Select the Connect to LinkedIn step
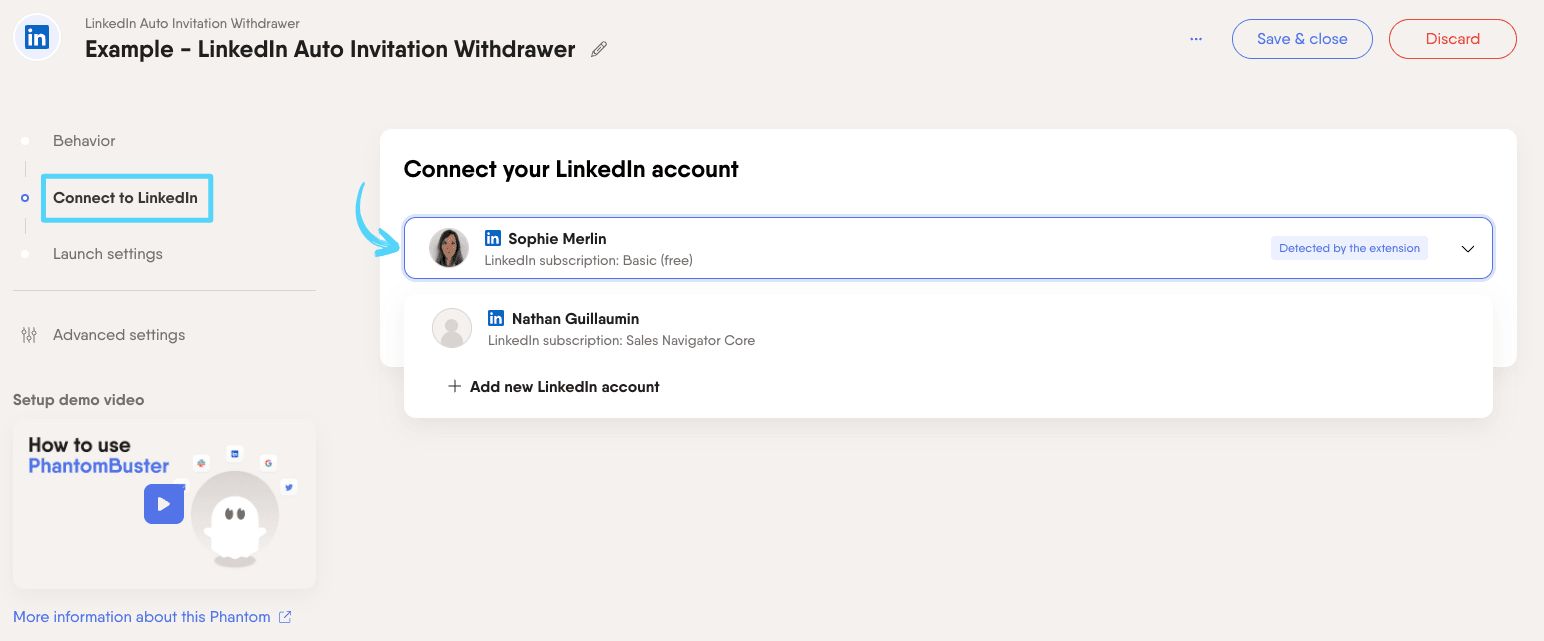 tap(126, 198)
